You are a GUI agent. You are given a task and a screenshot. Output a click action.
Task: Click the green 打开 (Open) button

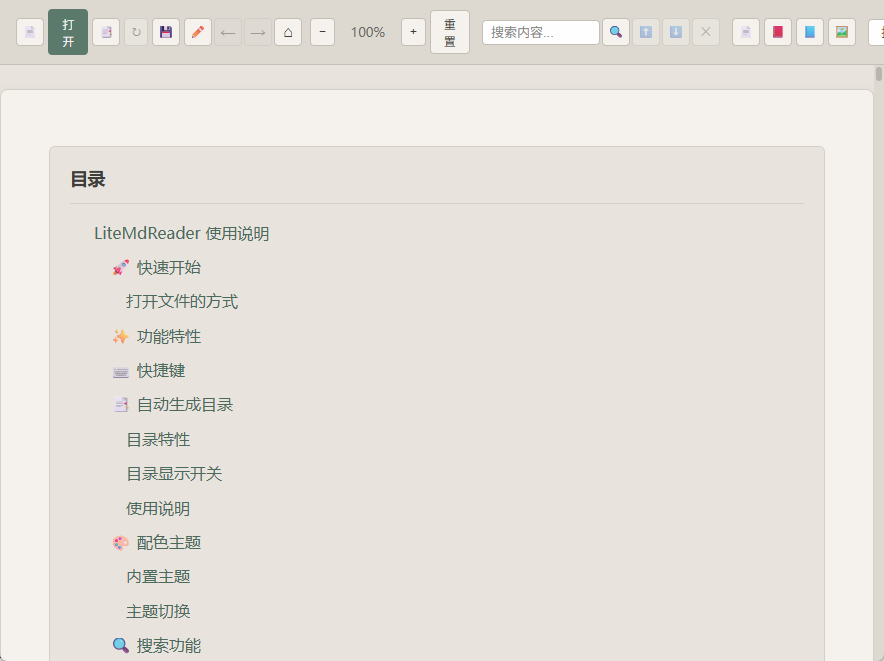click(68, 32)
